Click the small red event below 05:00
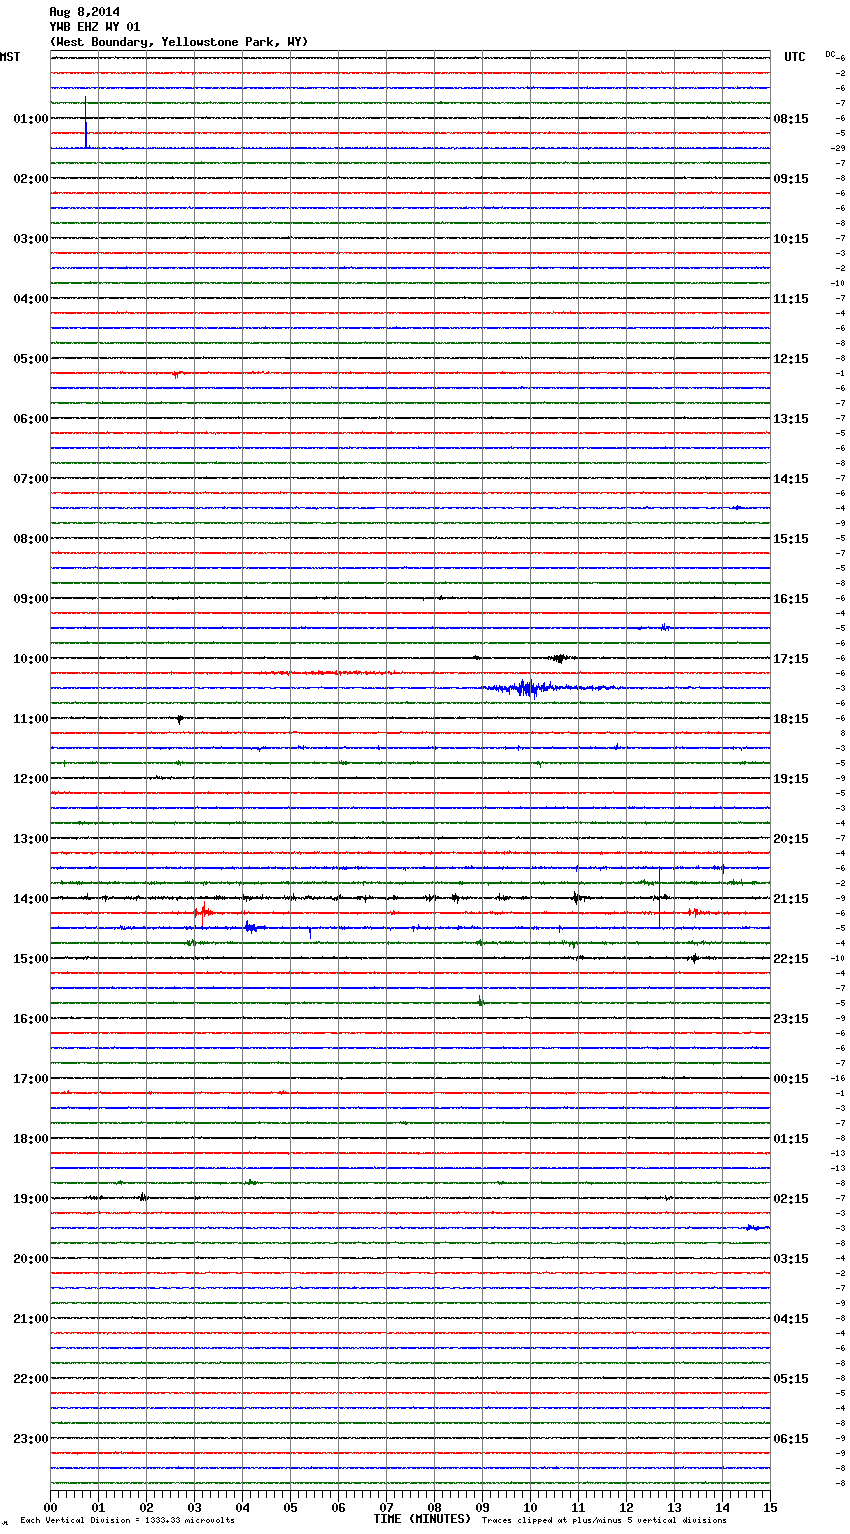This screenshot has width=850, height=1534. click(177, 374)
